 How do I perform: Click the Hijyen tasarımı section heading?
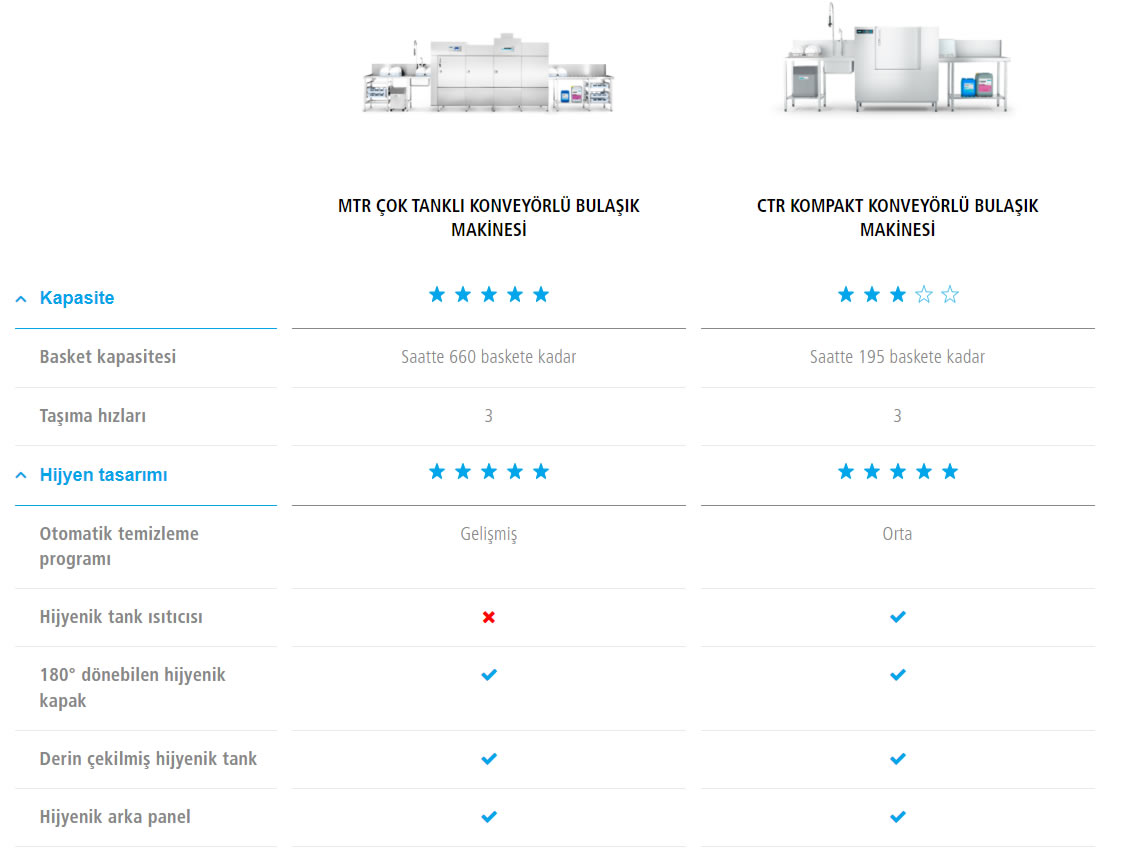point(103,475)
